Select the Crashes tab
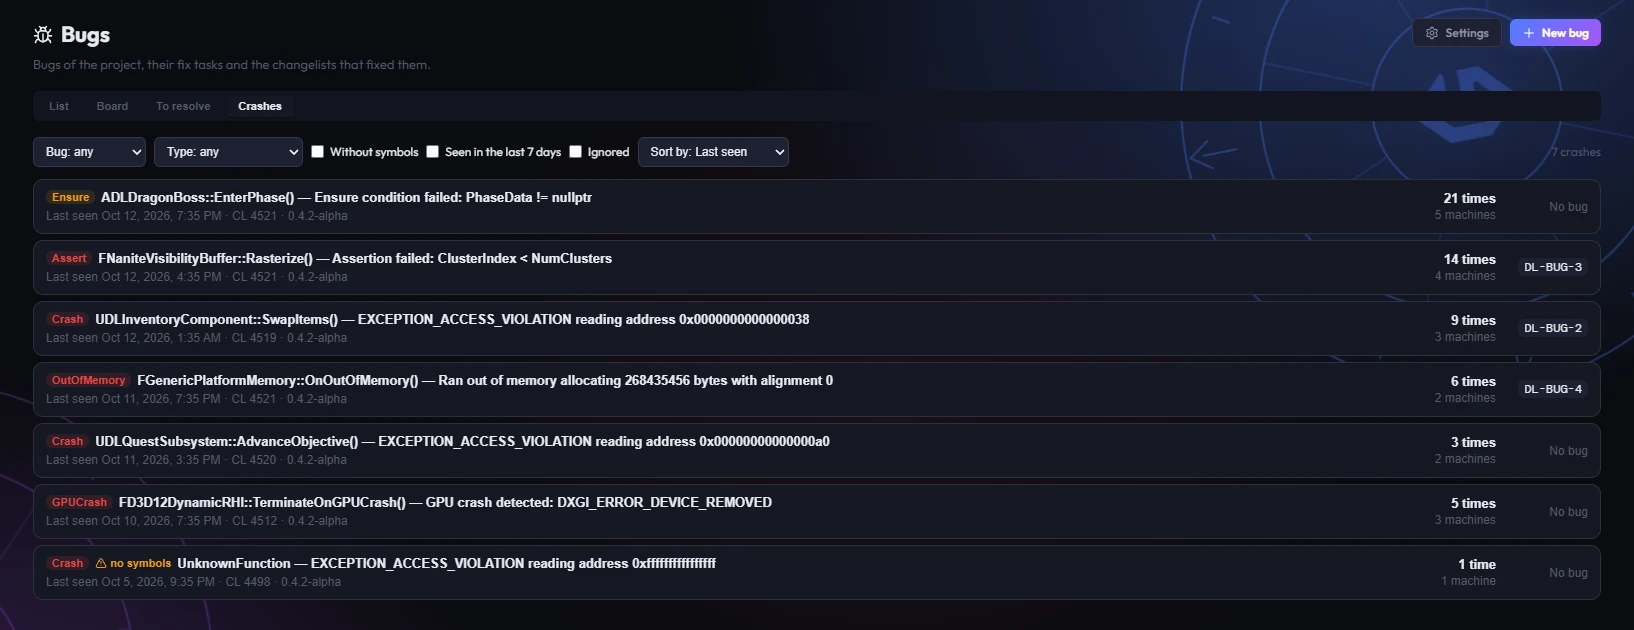 (x=260, y=106)
